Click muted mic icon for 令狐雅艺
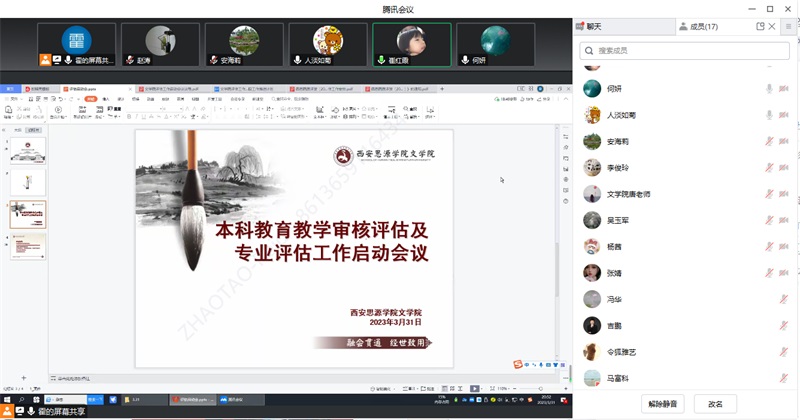The width and height of the screenshot is (800, 420). pyautogui.click(x=784, y=352)
